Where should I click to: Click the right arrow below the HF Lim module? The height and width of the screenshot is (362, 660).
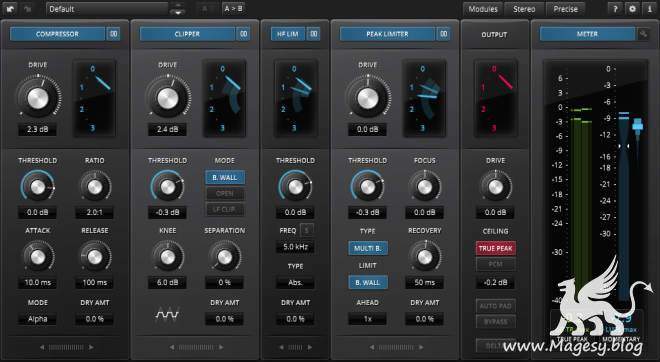(309, 347)
